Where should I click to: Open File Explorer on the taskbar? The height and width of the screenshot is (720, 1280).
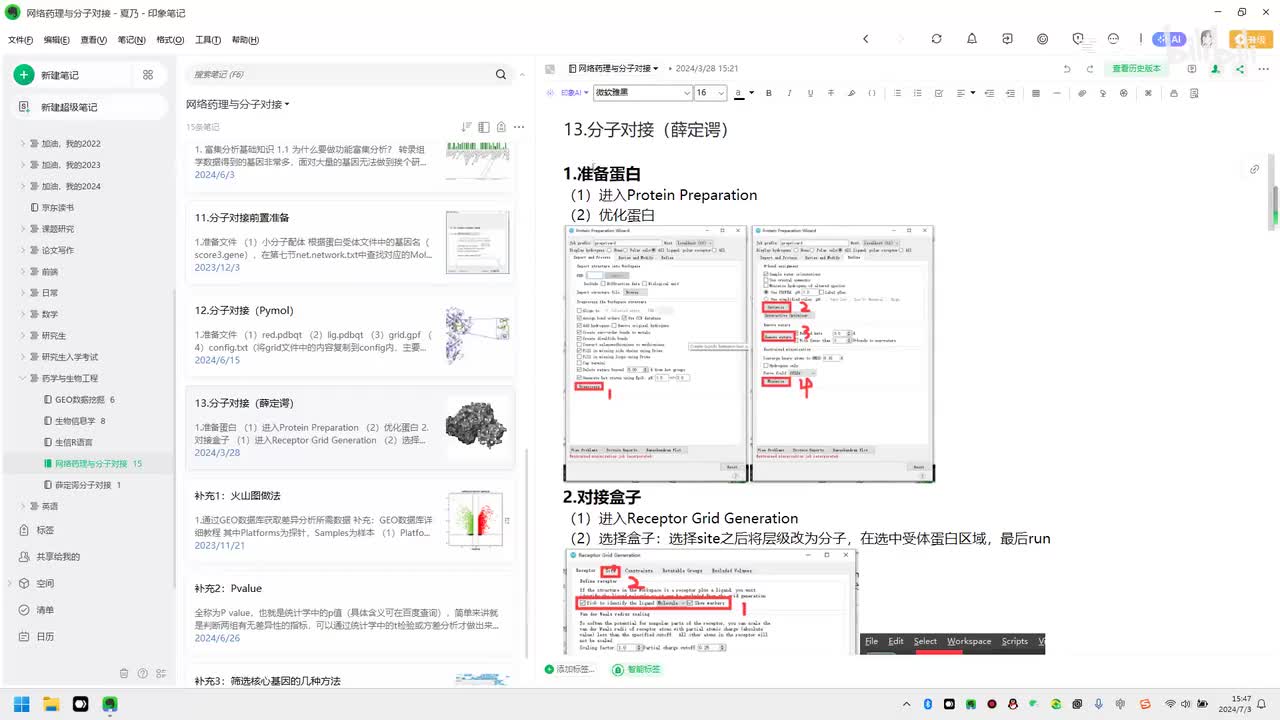[x=51, y=704]
